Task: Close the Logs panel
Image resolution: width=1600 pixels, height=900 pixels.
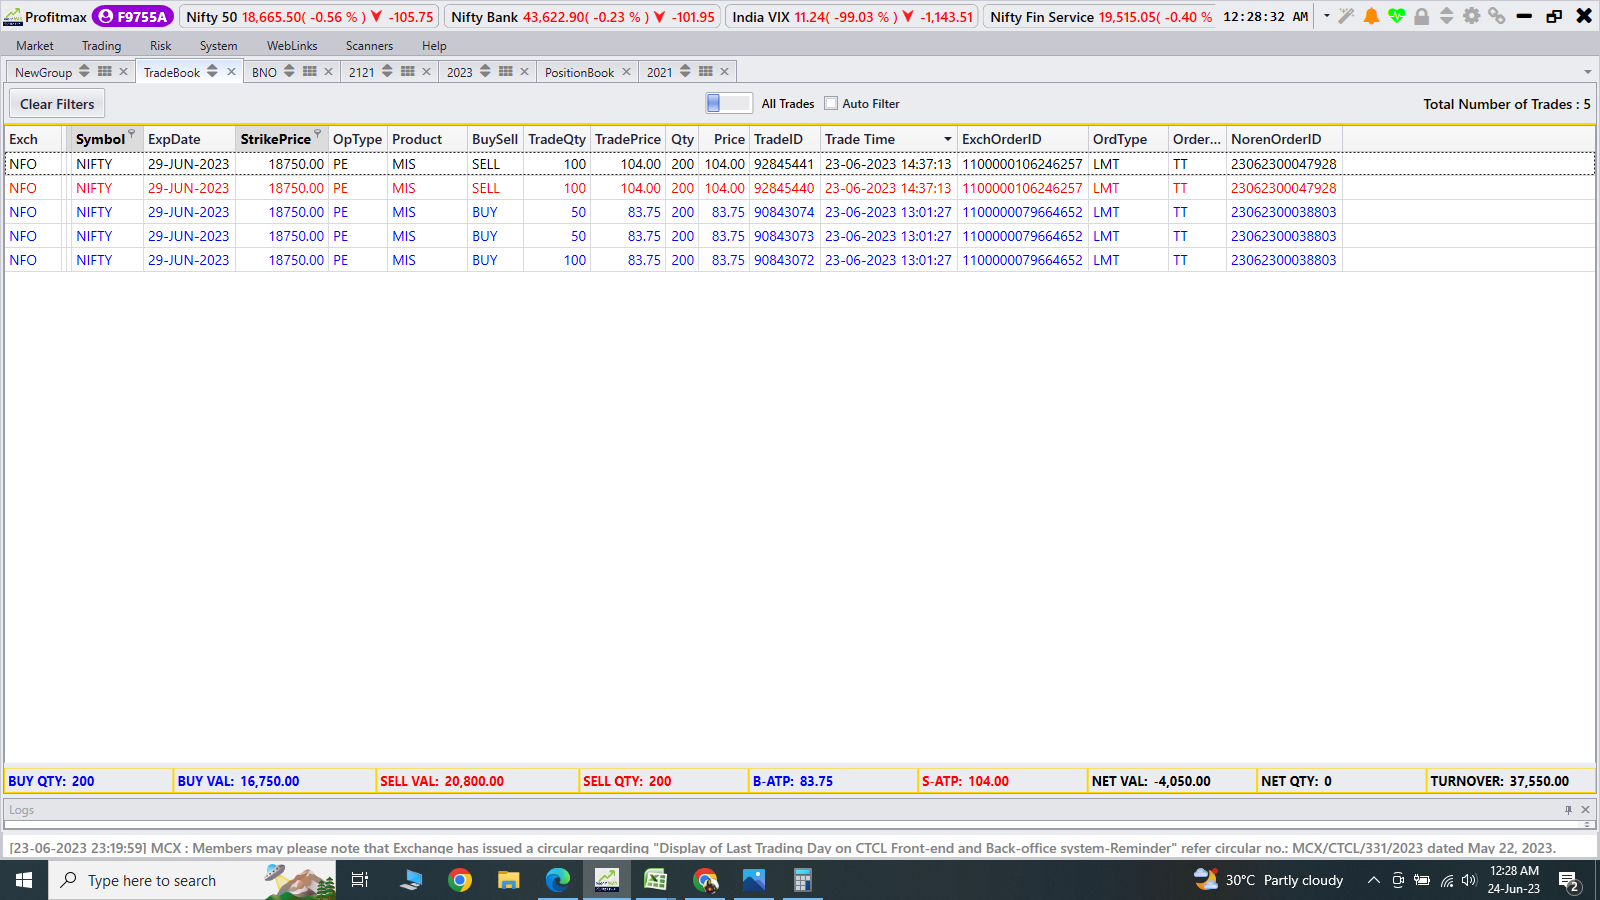Action: pos(1585,809)
